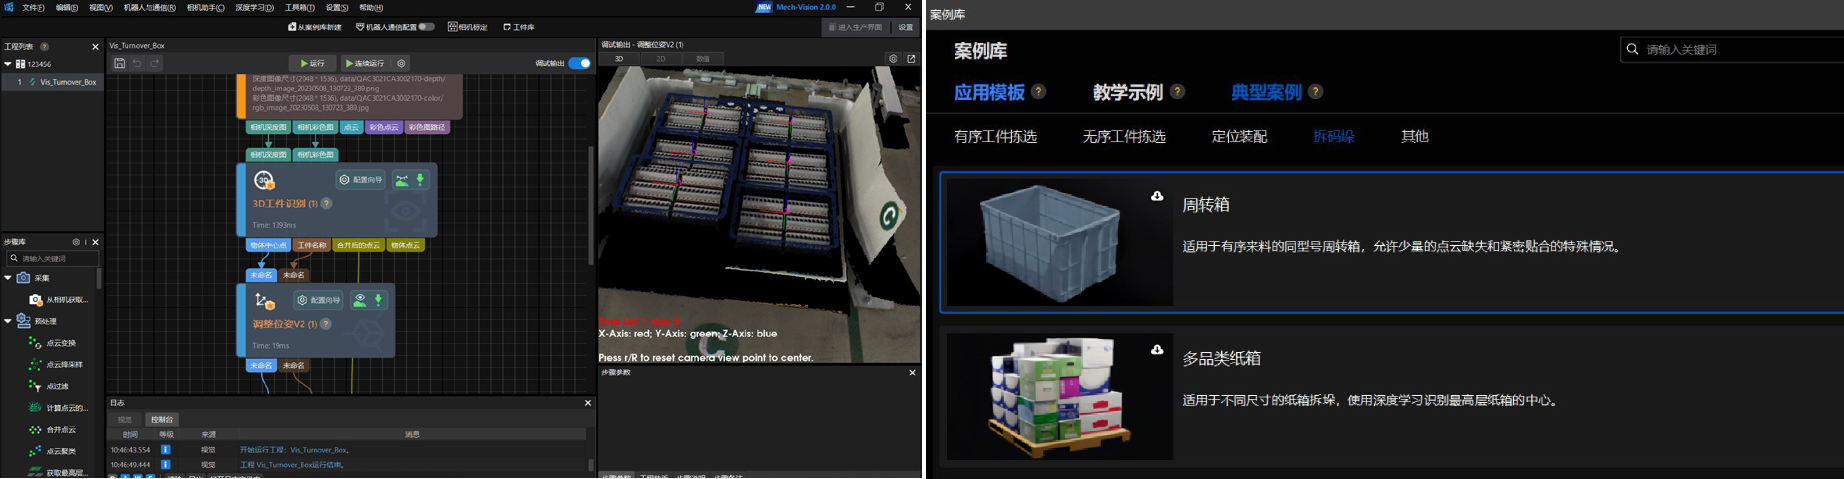The height and width of the screenshot is (479, 1844).
Task: Open the 帮助(H) menu
Action: click(371, 7)
